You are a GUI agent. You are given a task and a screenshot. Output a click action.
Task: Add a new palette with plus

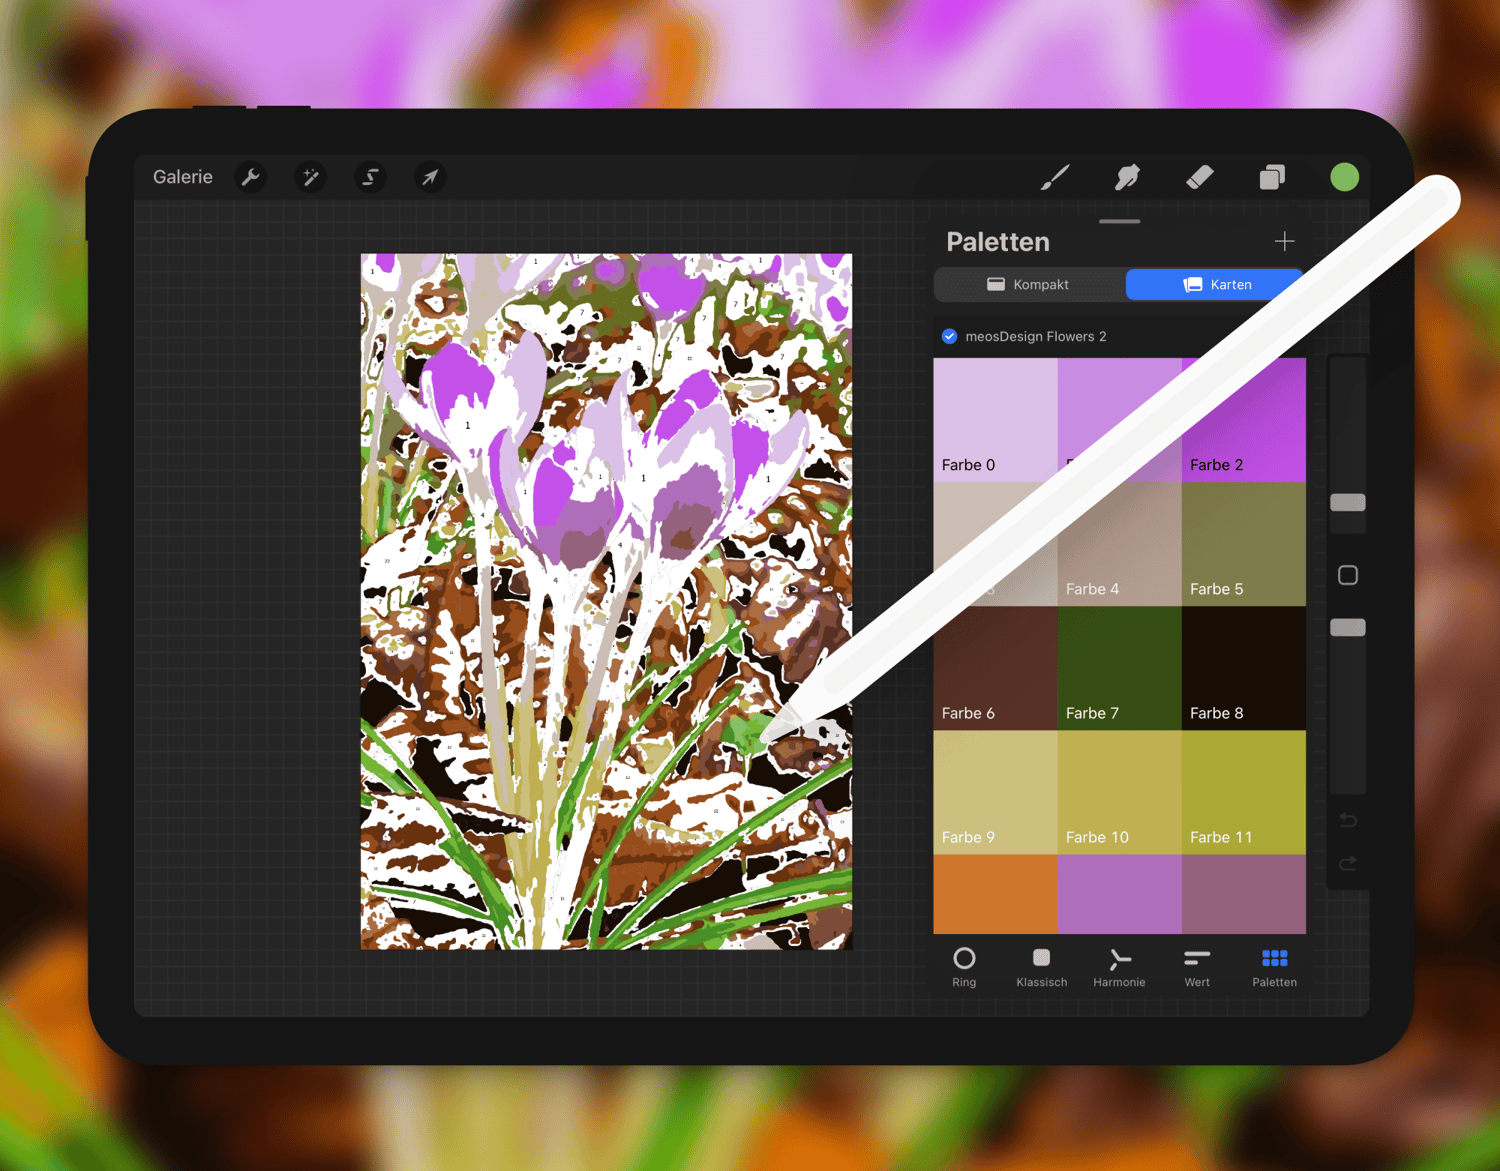pos(1284,241)
